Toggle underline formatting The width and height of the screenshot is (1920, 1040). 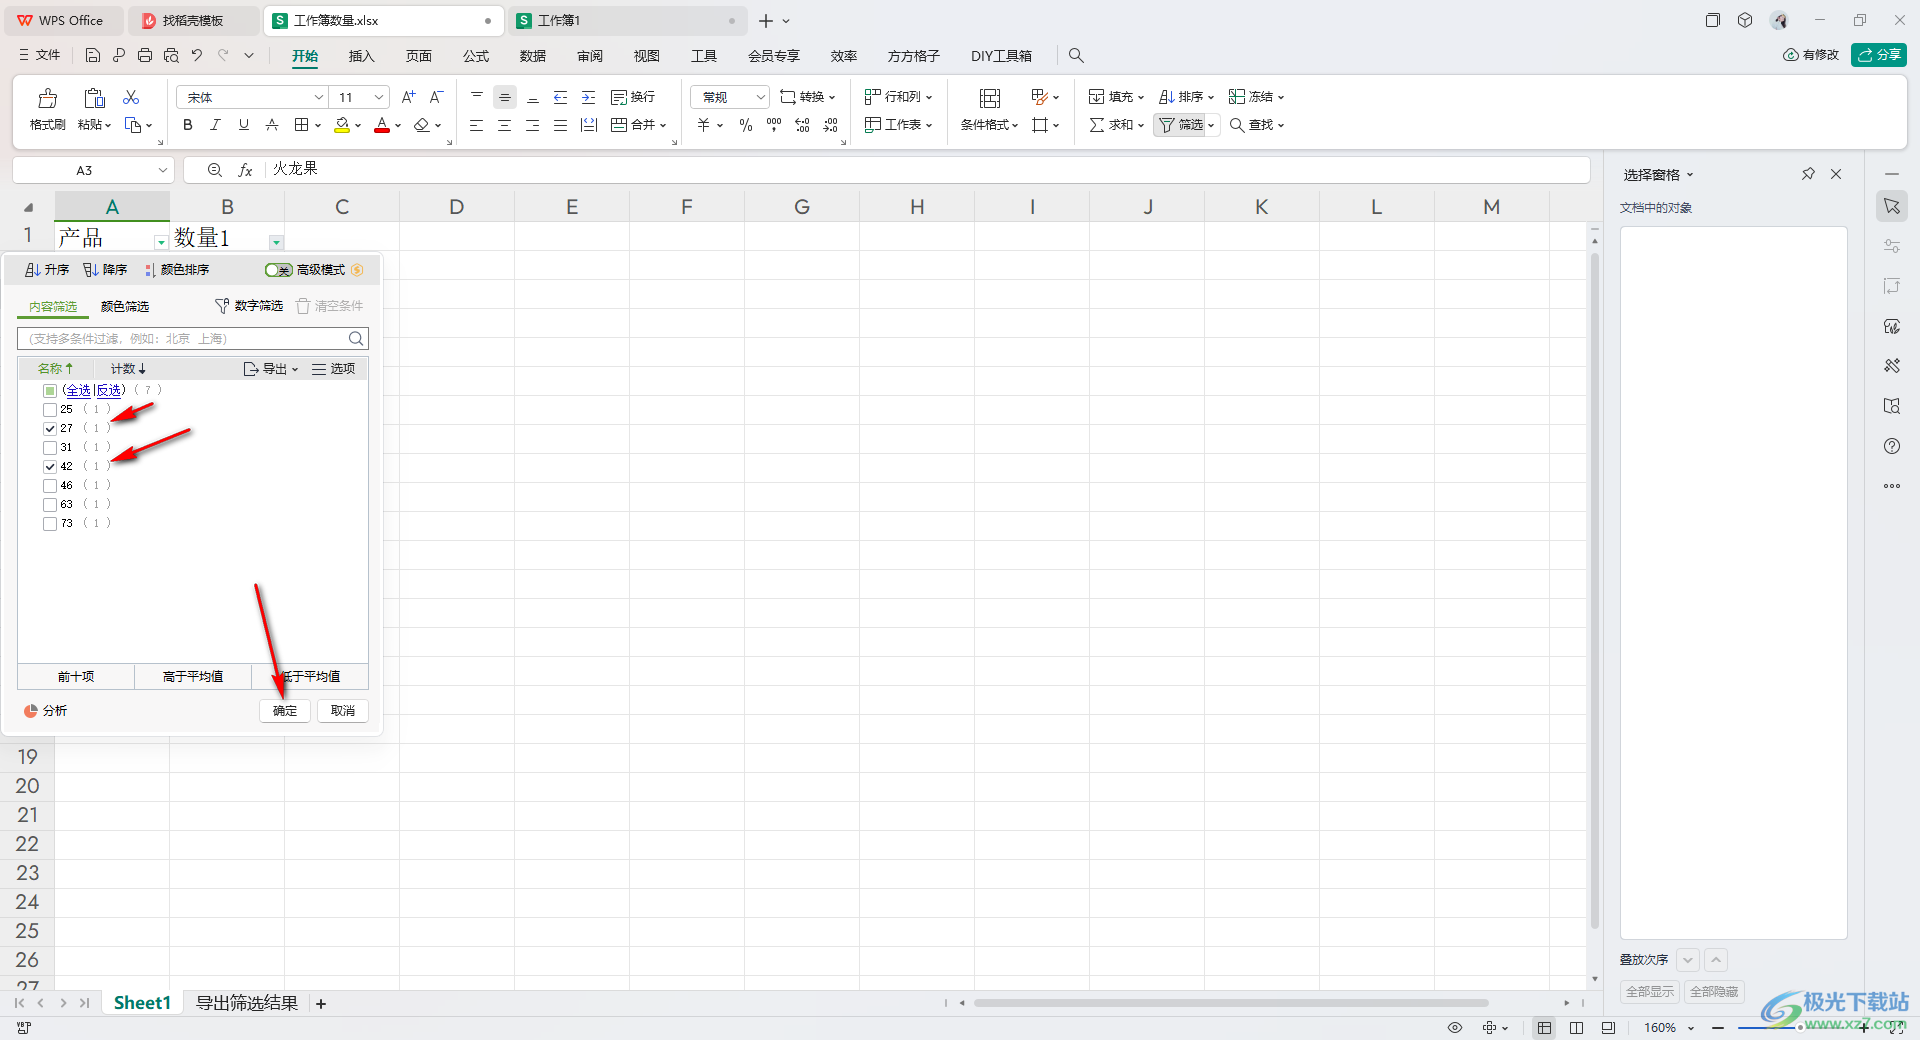(x=243, y=125)
